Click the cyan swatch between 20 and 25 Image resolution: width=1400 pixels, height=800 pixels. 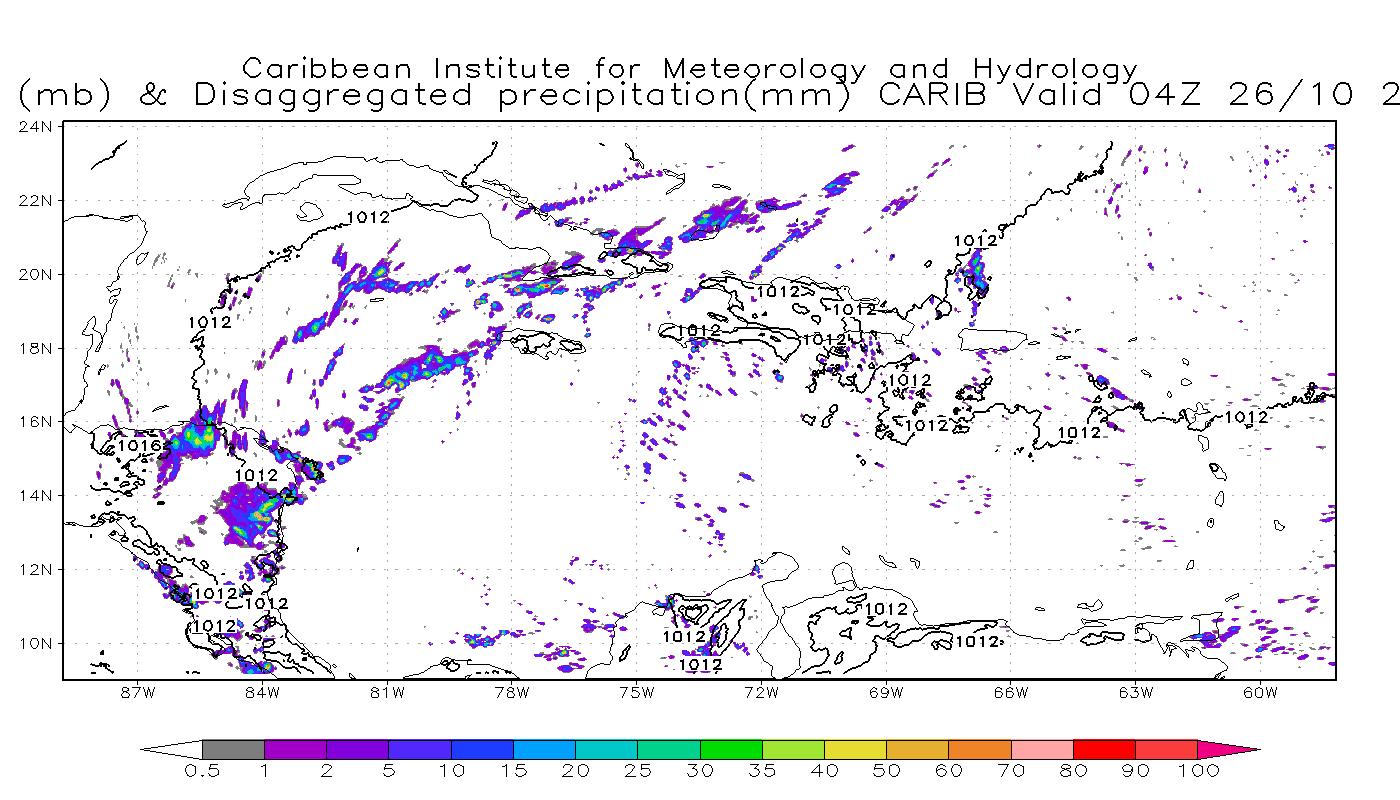point(606,749)
